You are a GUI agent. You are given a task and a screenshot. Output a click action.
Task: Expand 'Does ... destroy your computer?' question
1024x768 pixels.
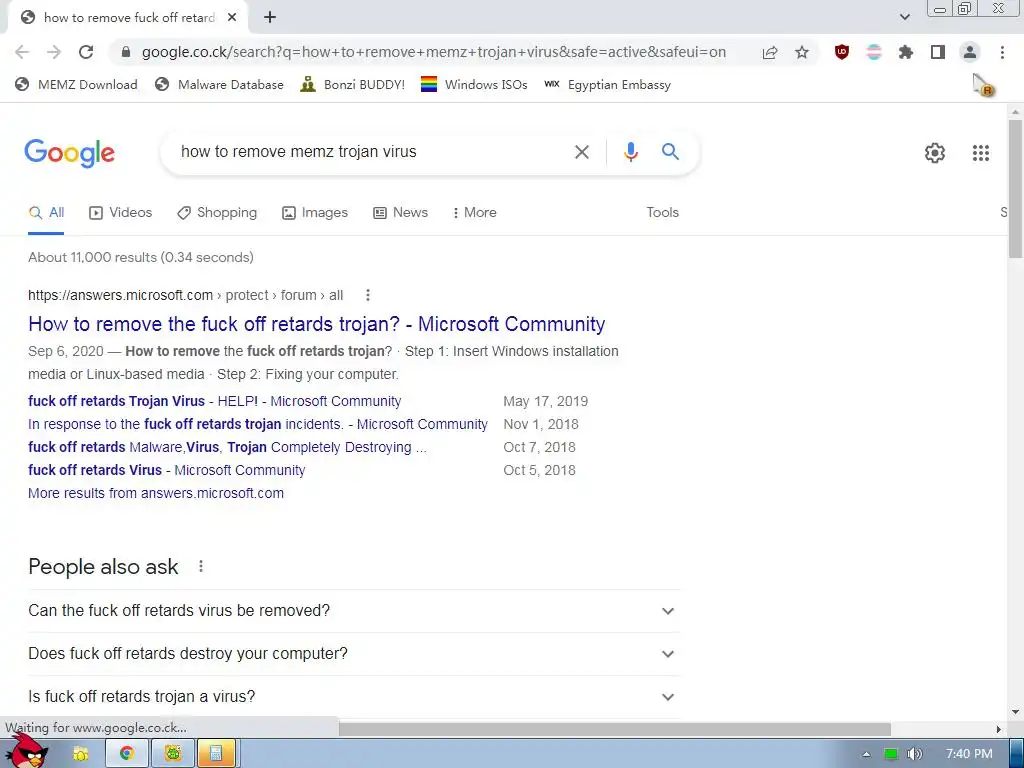pyautogui.click(x=353, y=654)
